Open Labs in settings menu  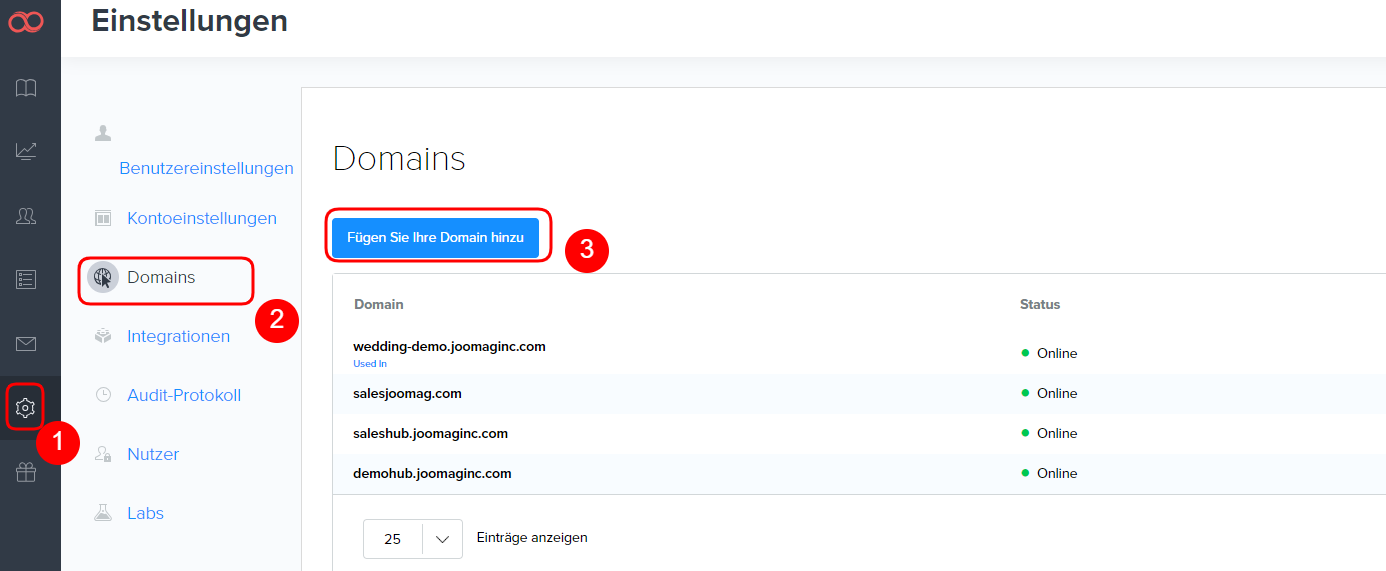(145, 513)
